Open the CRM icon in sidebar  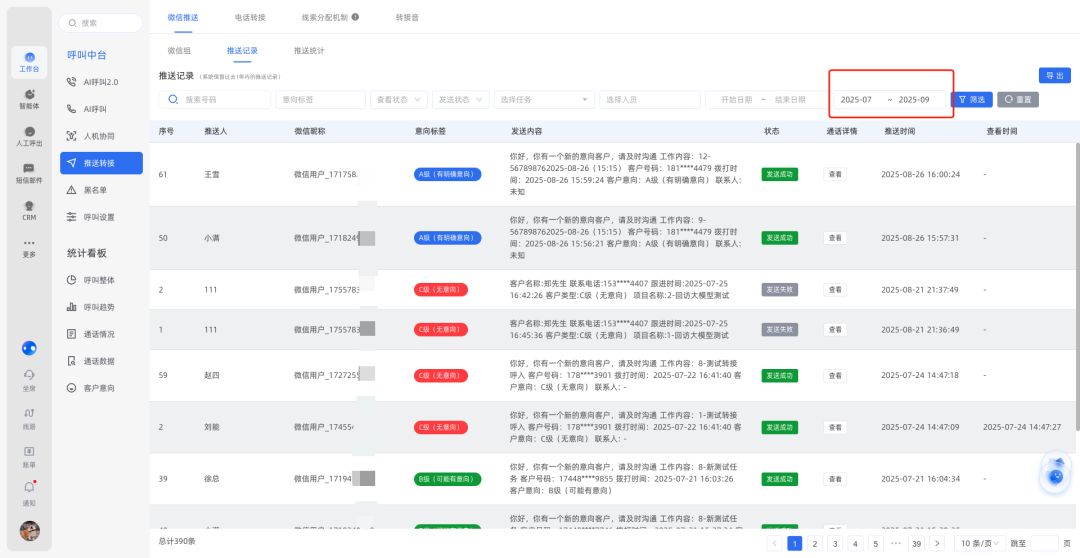[x=29, y=210]
